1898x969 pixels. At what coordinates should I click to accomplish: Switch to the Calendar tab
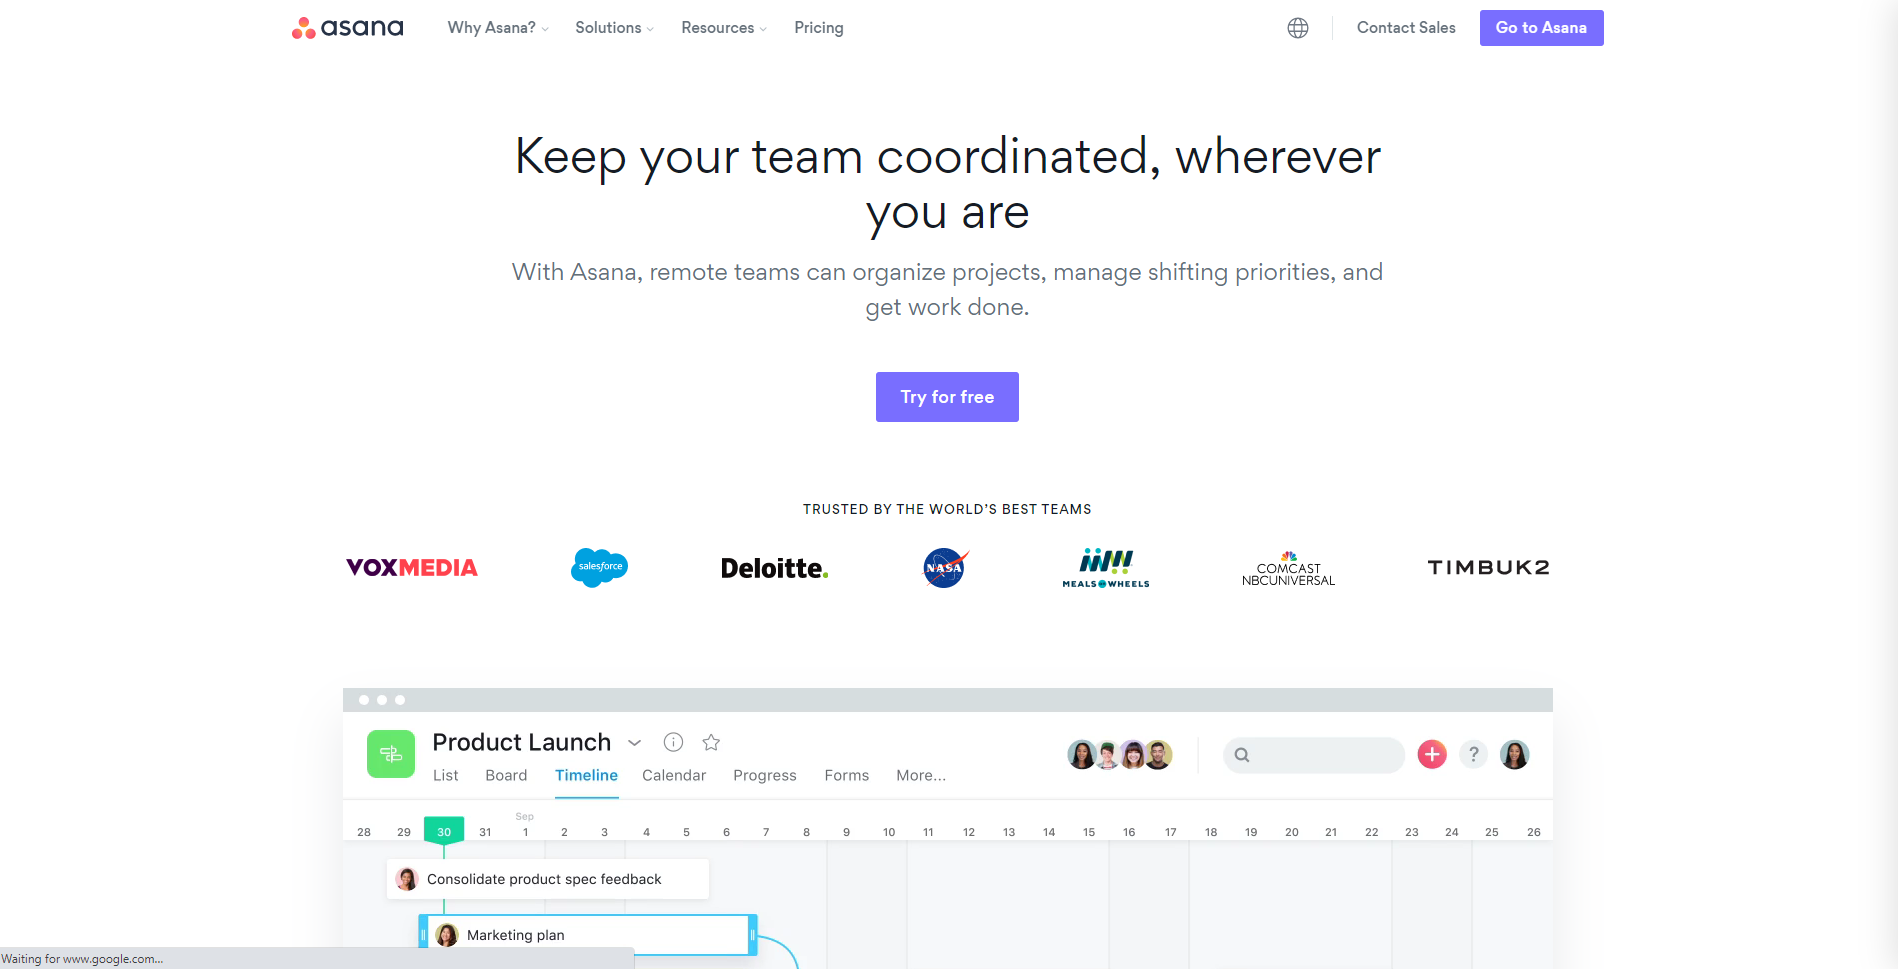(674, 775)
